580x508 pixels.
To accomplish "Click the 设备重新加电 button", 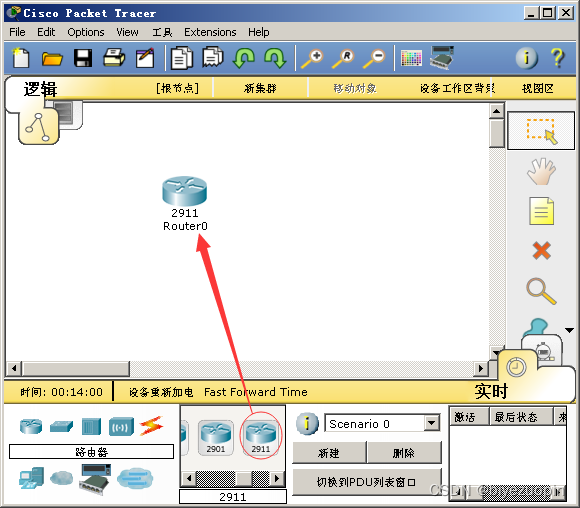I will point(161,392).
